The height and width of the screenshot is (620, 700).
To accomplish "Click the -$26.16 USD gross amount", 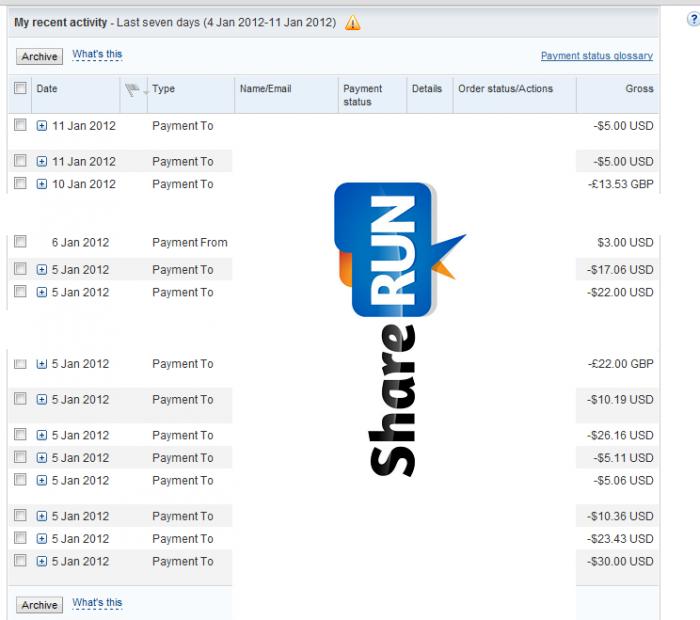I will coord(620,435).
